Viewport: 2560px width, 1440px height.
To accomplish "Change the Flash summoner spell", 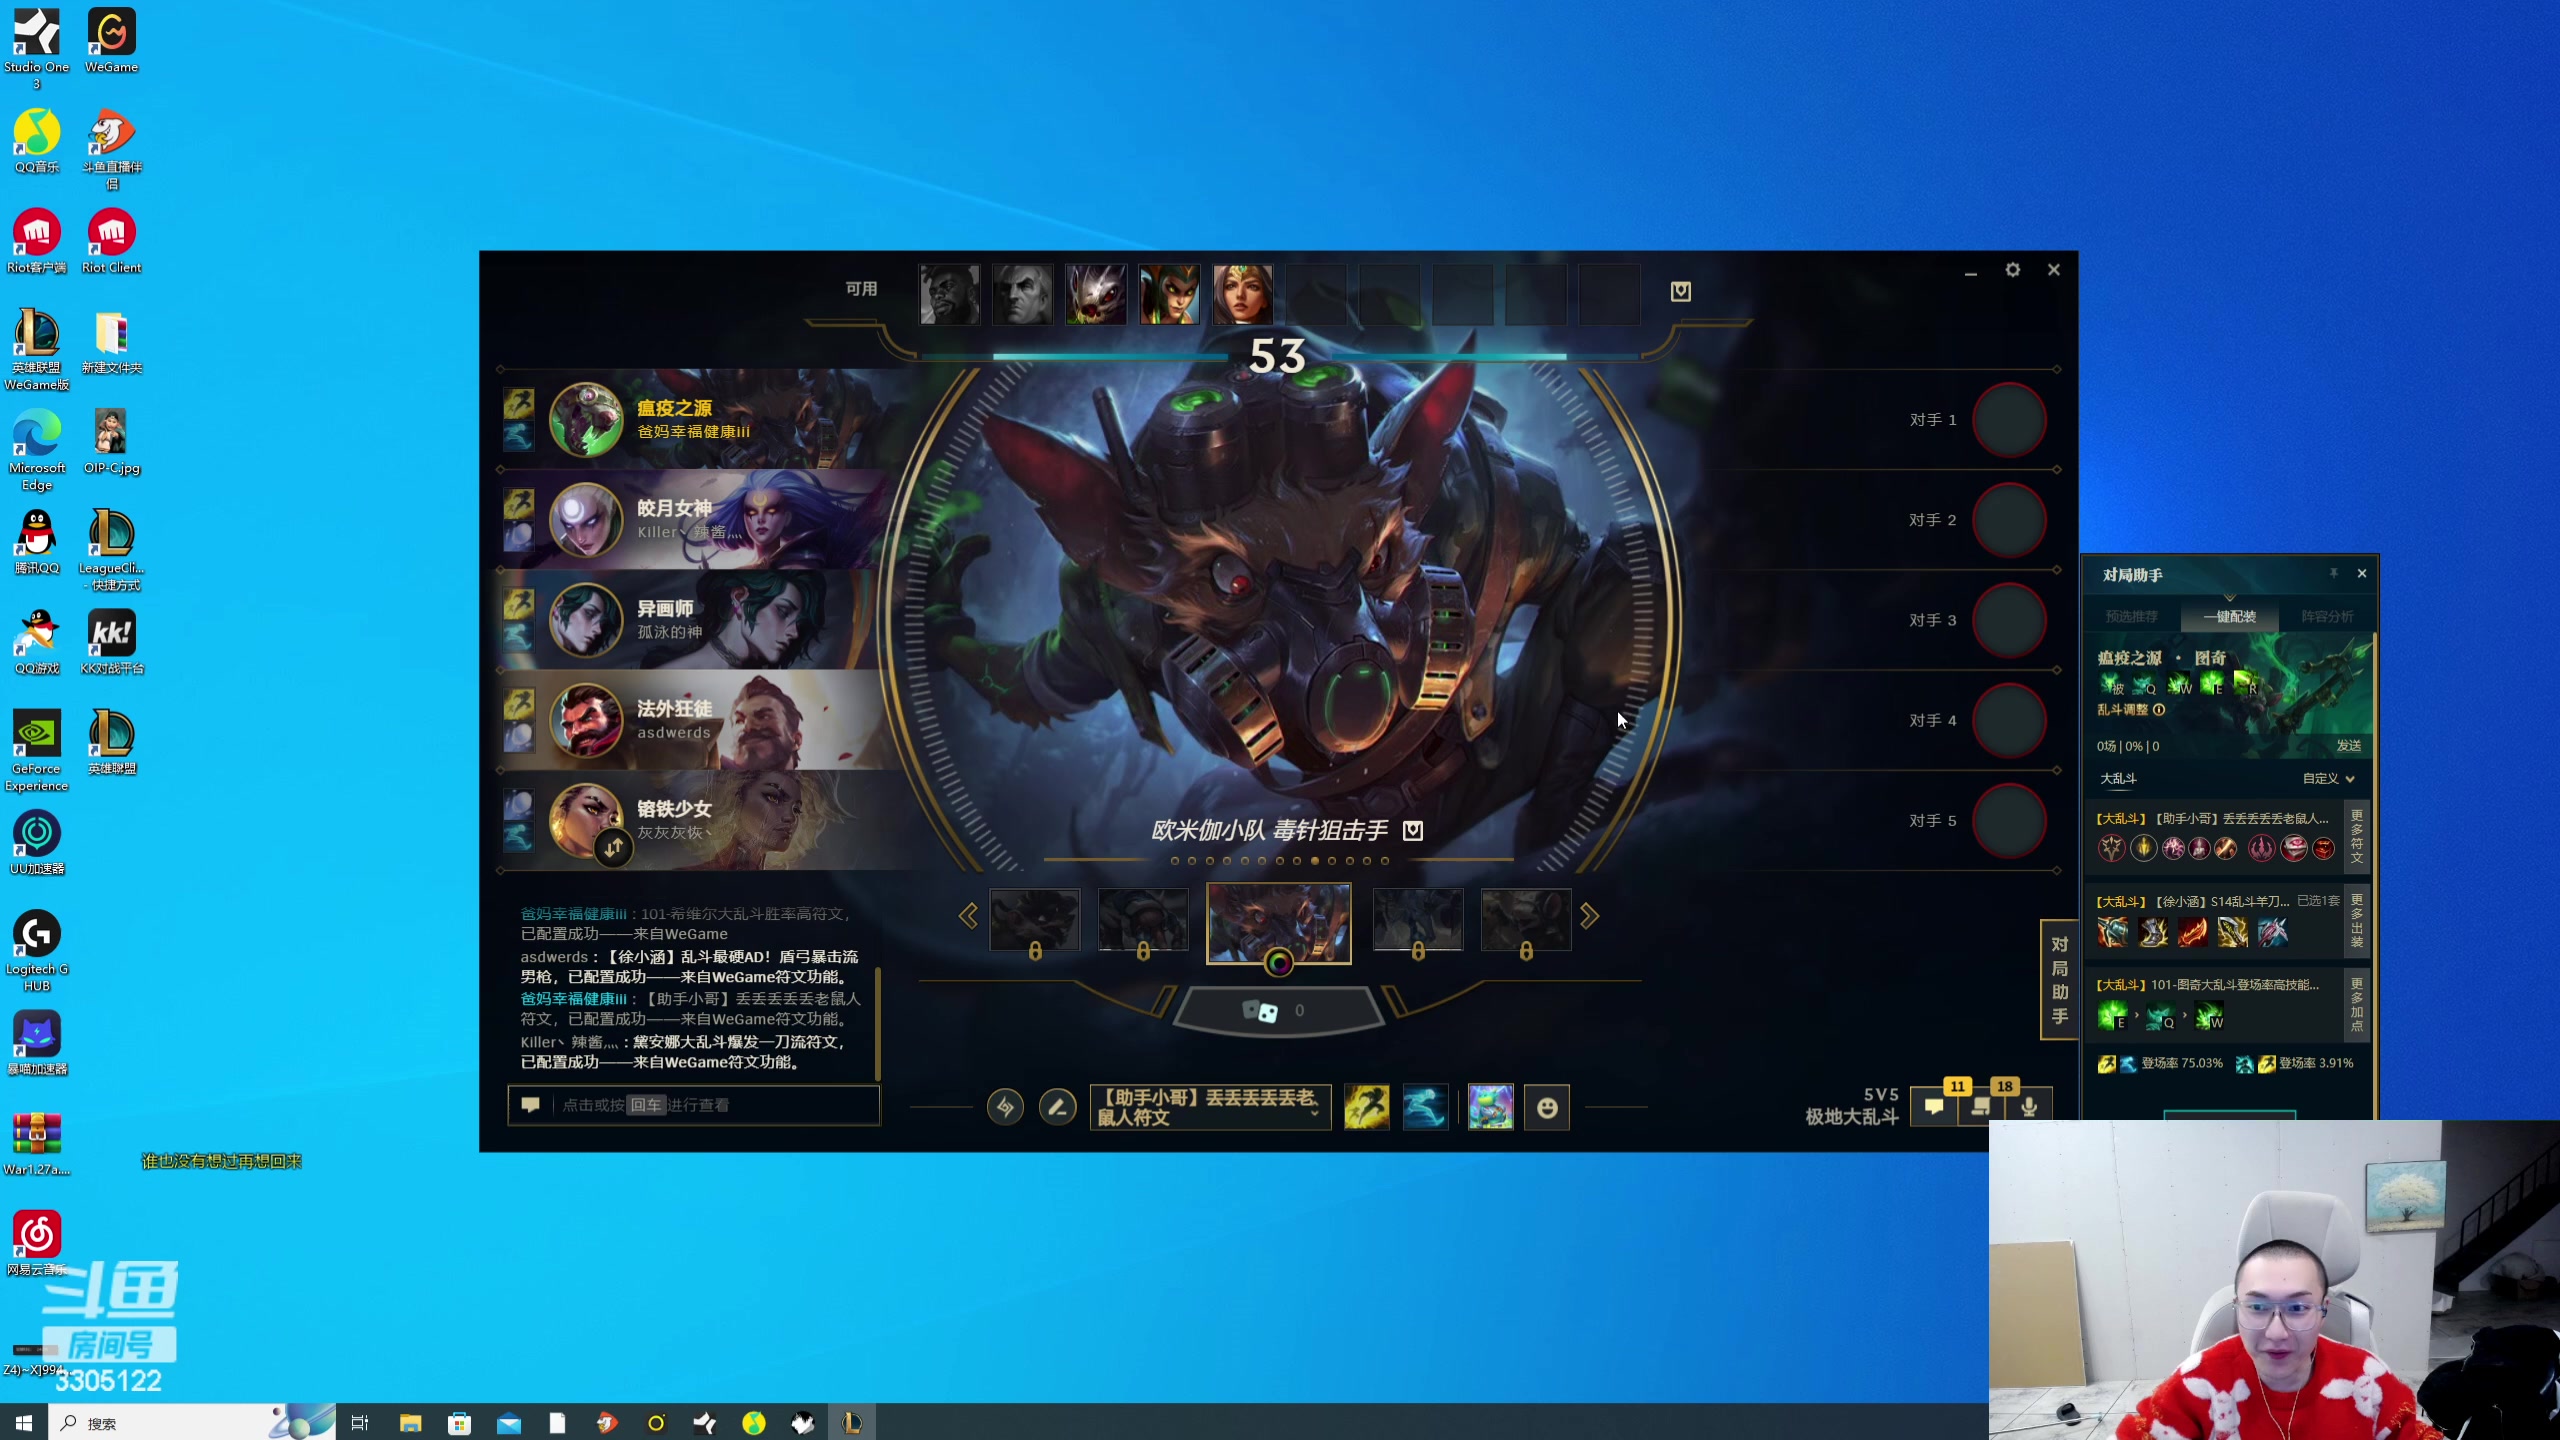I will pyautogui.click(x=1366, y=1107).
